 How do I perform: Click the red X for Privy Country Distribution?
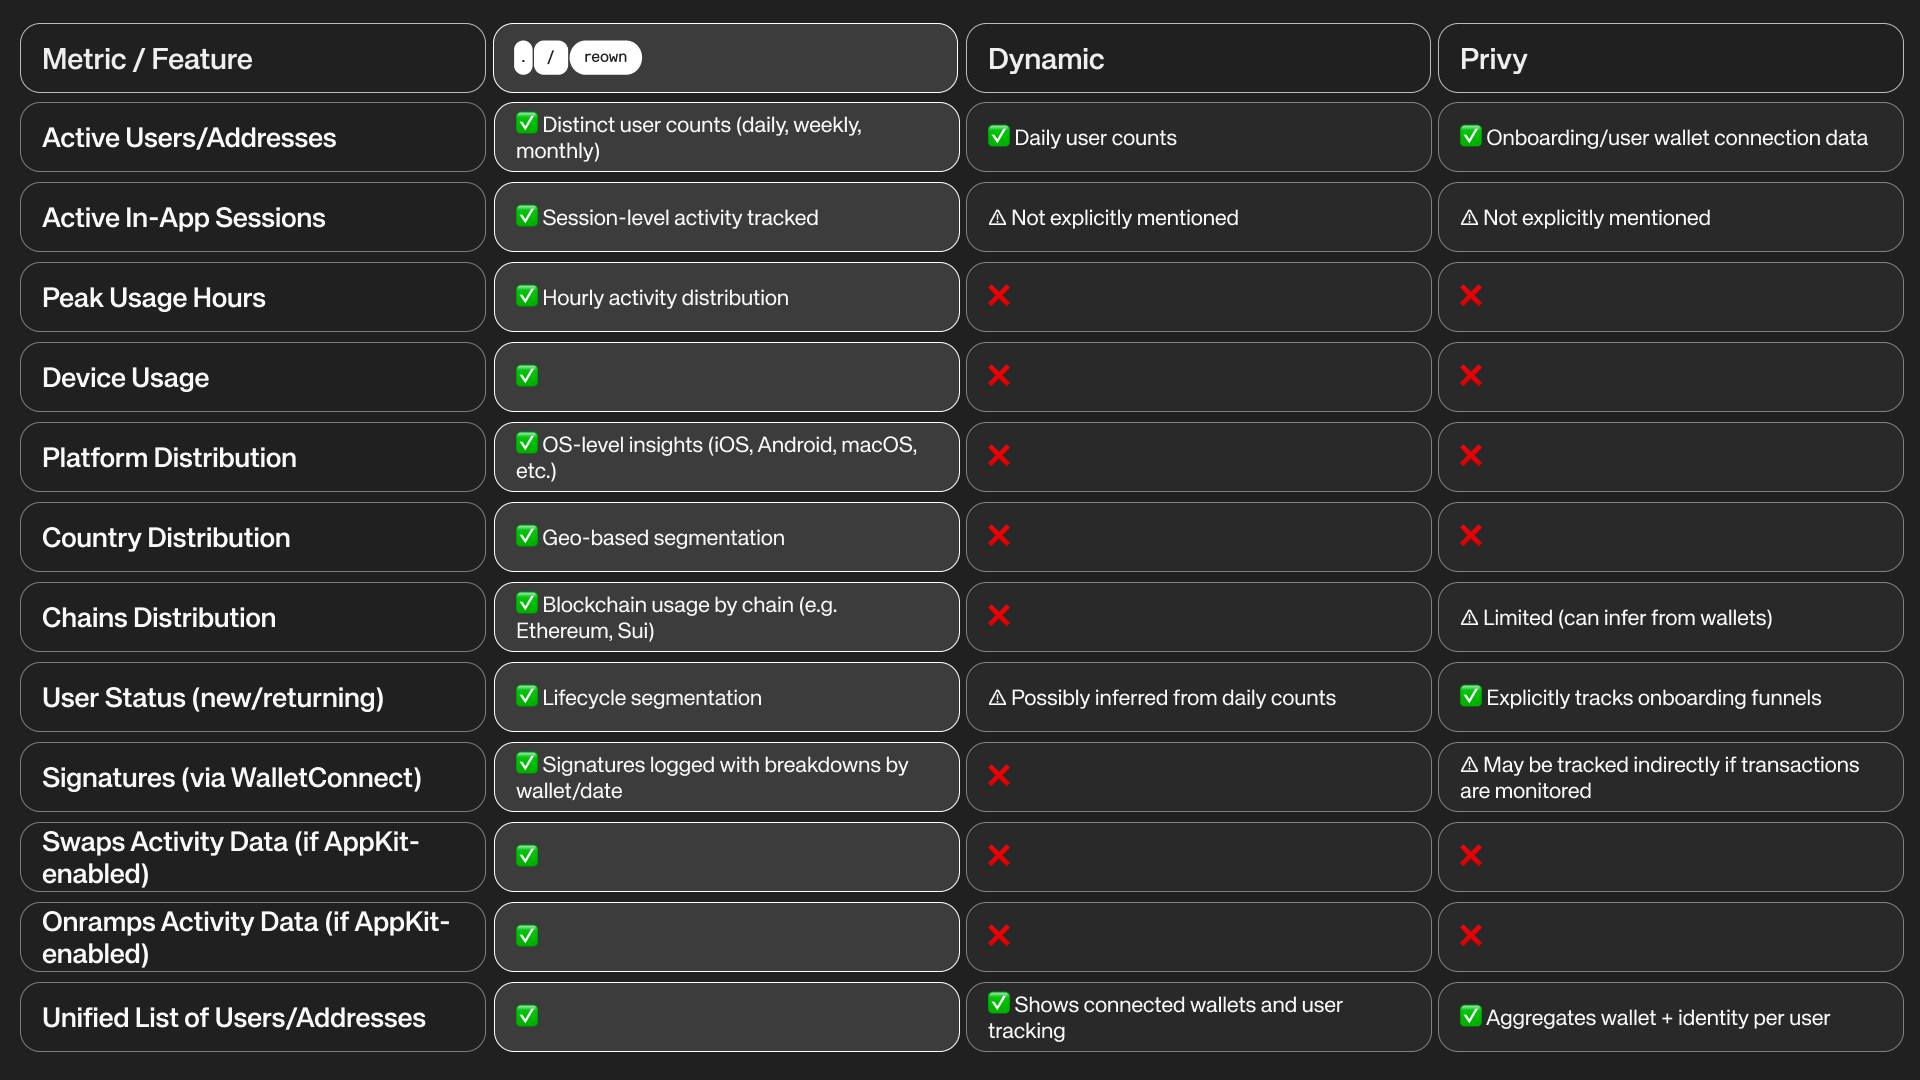tap(1471, 536)
